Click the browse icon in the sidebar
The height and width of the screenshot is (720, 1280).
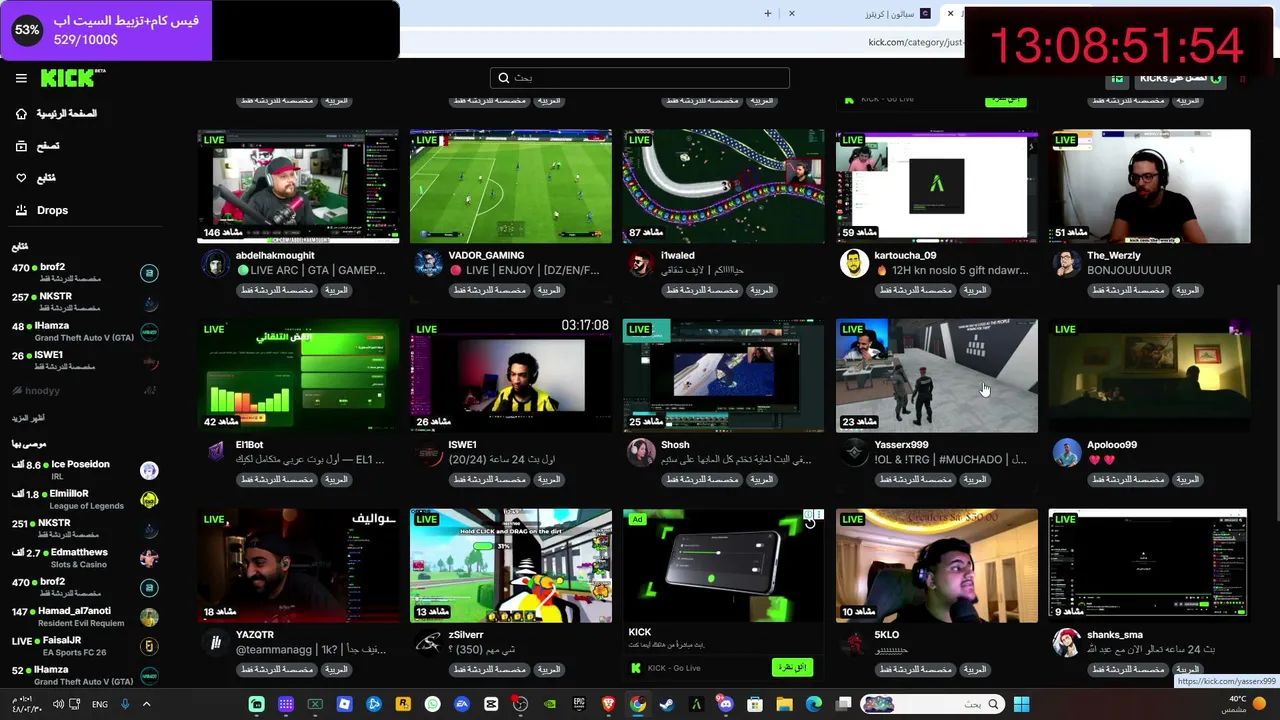pos(21,146)
